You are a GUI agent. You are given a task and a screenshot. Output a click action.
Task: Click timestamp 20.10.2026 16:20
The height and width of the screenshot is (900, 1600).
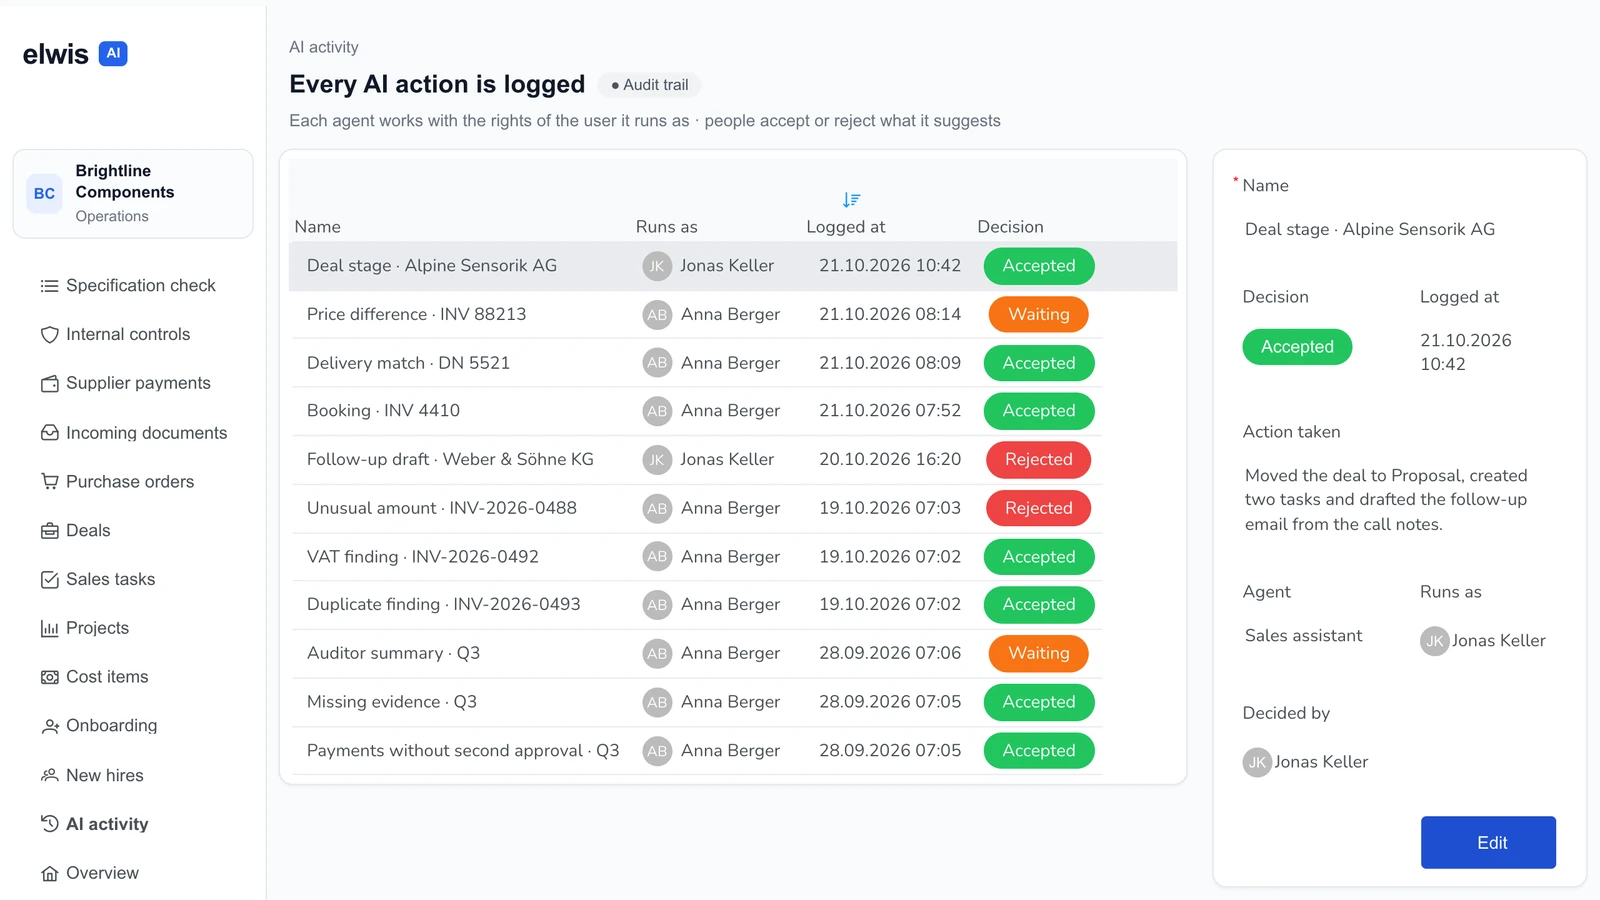click(x=890, y=460)
